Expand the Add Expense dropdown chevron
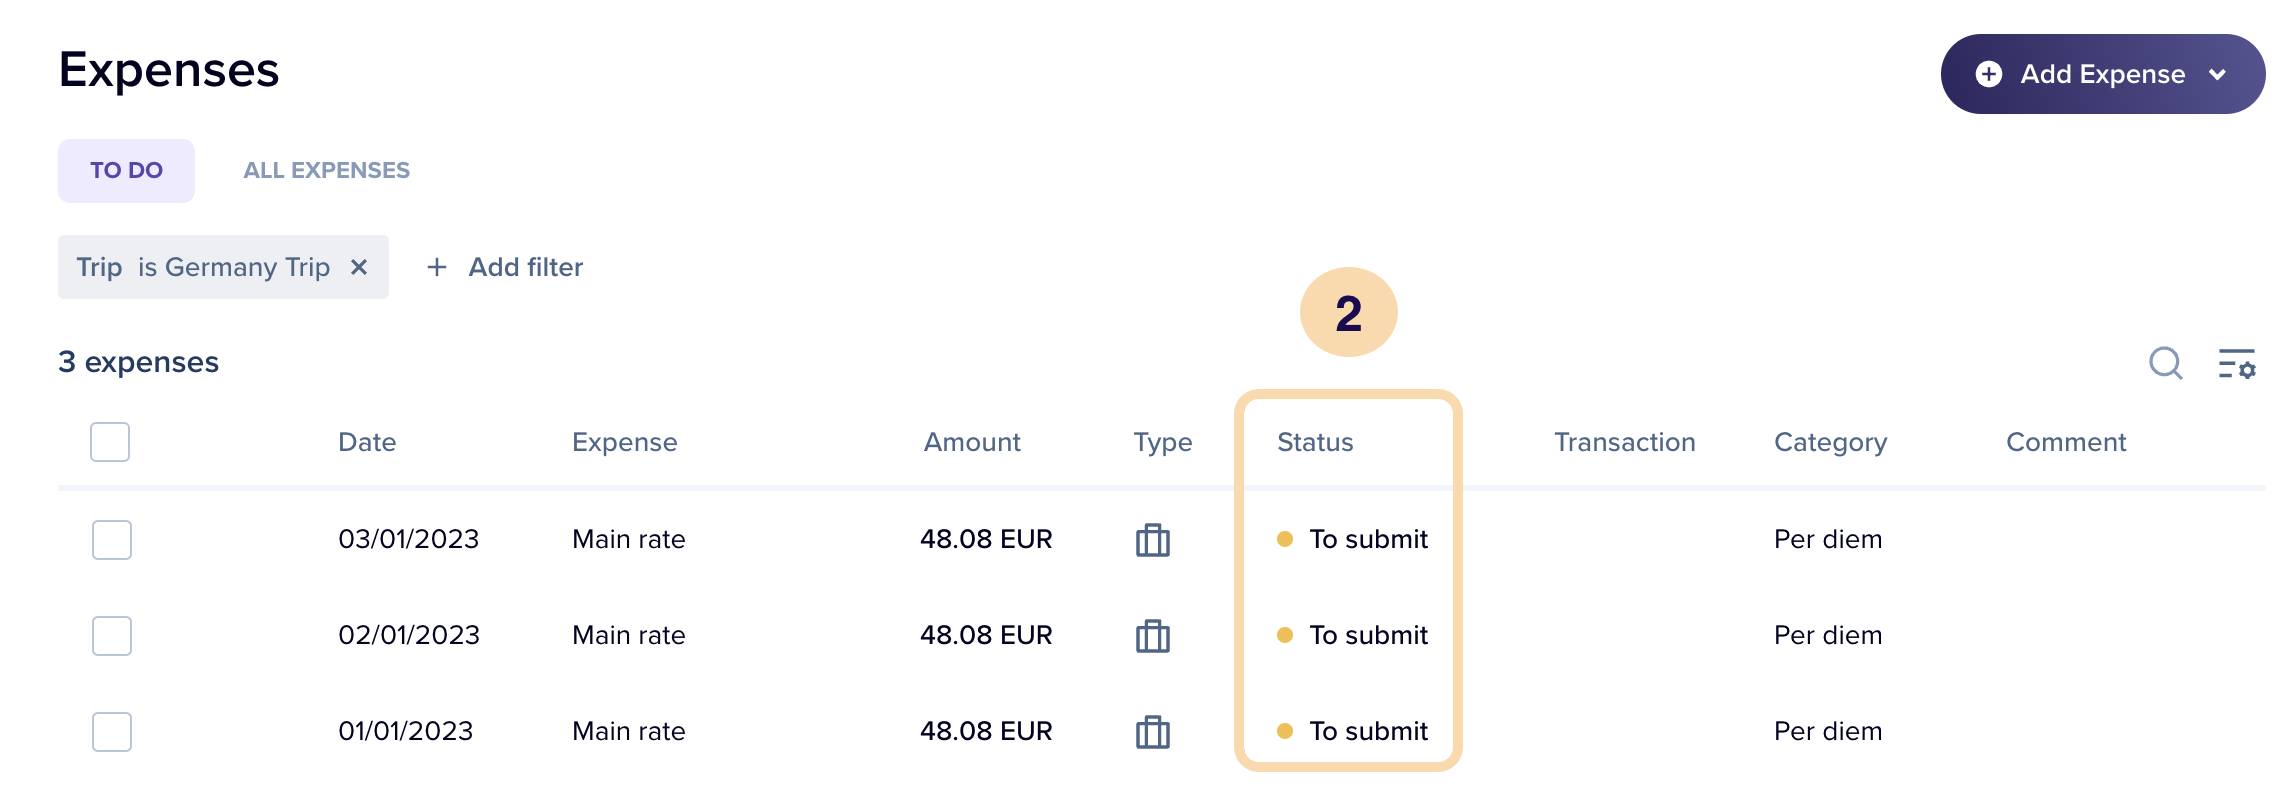This screenshot has width=2294, height=798. (2218, 74)
